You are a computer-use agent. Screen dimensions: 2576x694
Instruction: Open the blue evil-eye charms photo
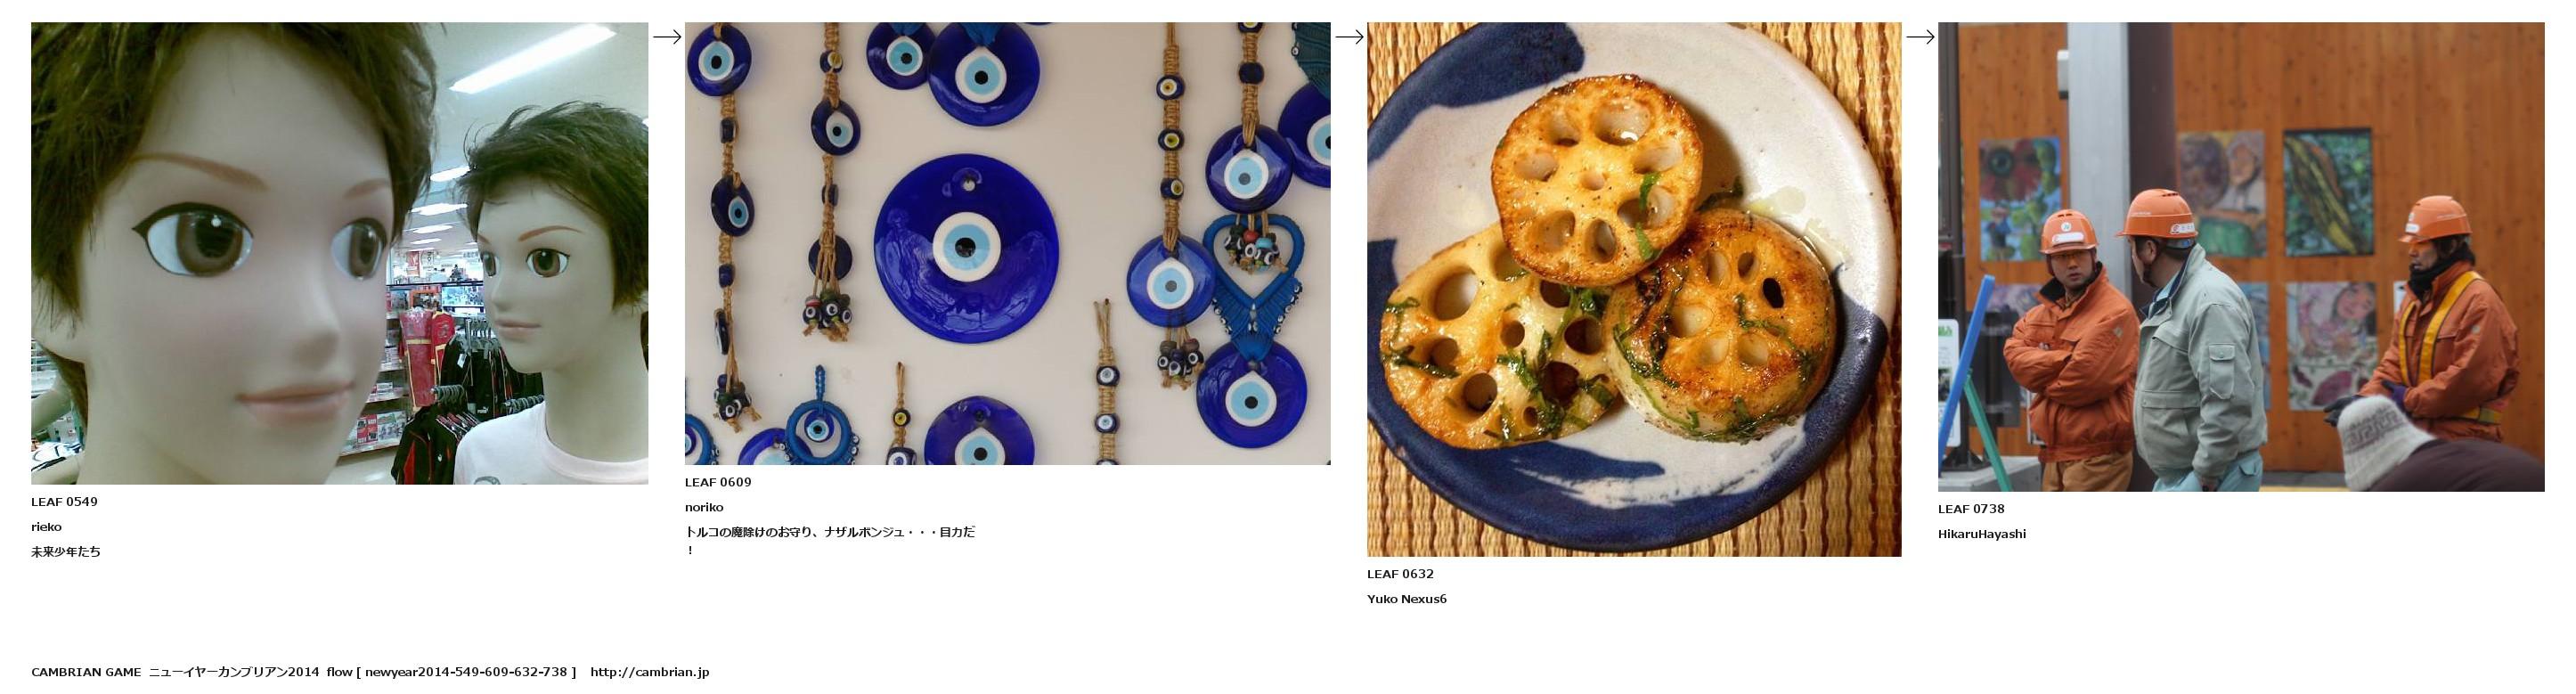tap(1007, 243)
